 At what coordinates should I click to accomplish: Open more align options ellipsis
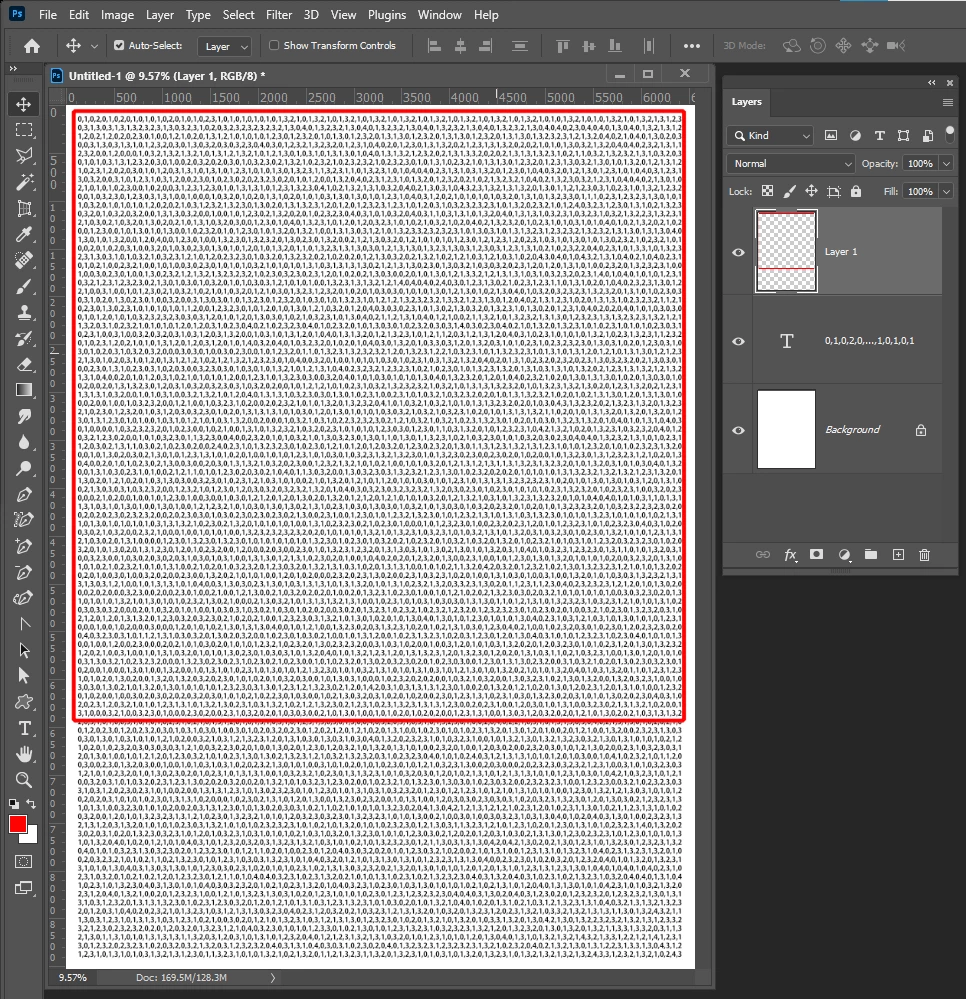(x=691, y=46)
